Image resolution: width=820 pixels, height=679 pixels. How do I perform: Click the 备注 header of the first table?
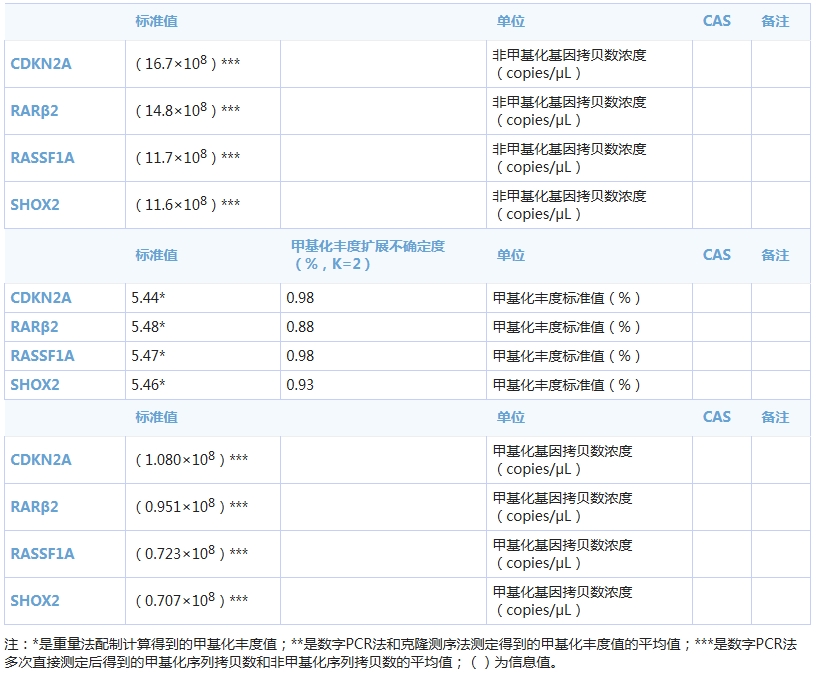coord(775,21)
